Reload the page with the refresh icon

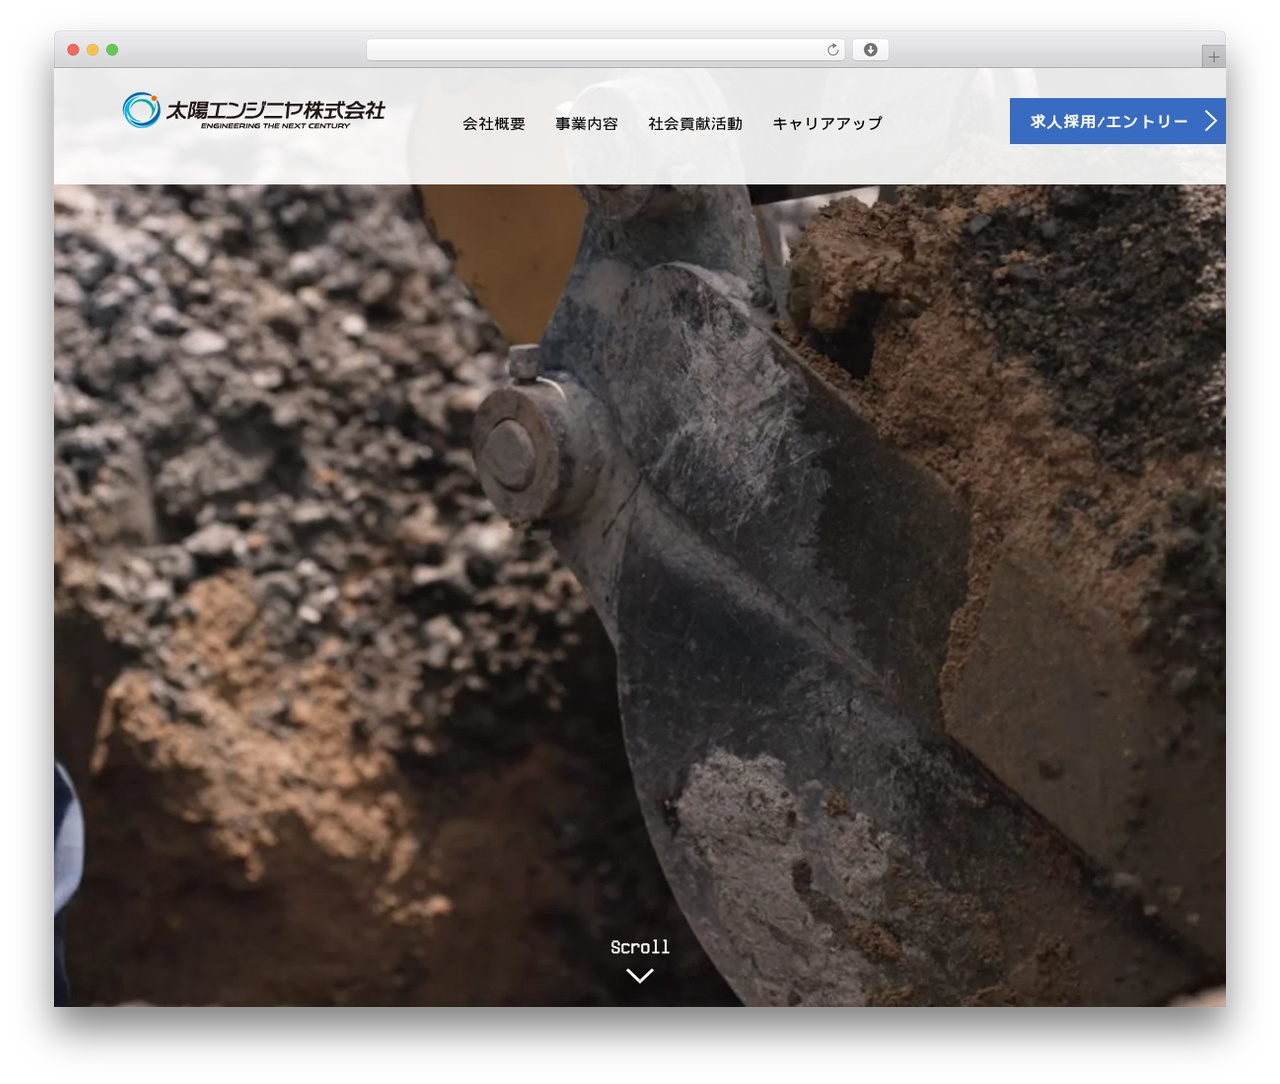833,50
